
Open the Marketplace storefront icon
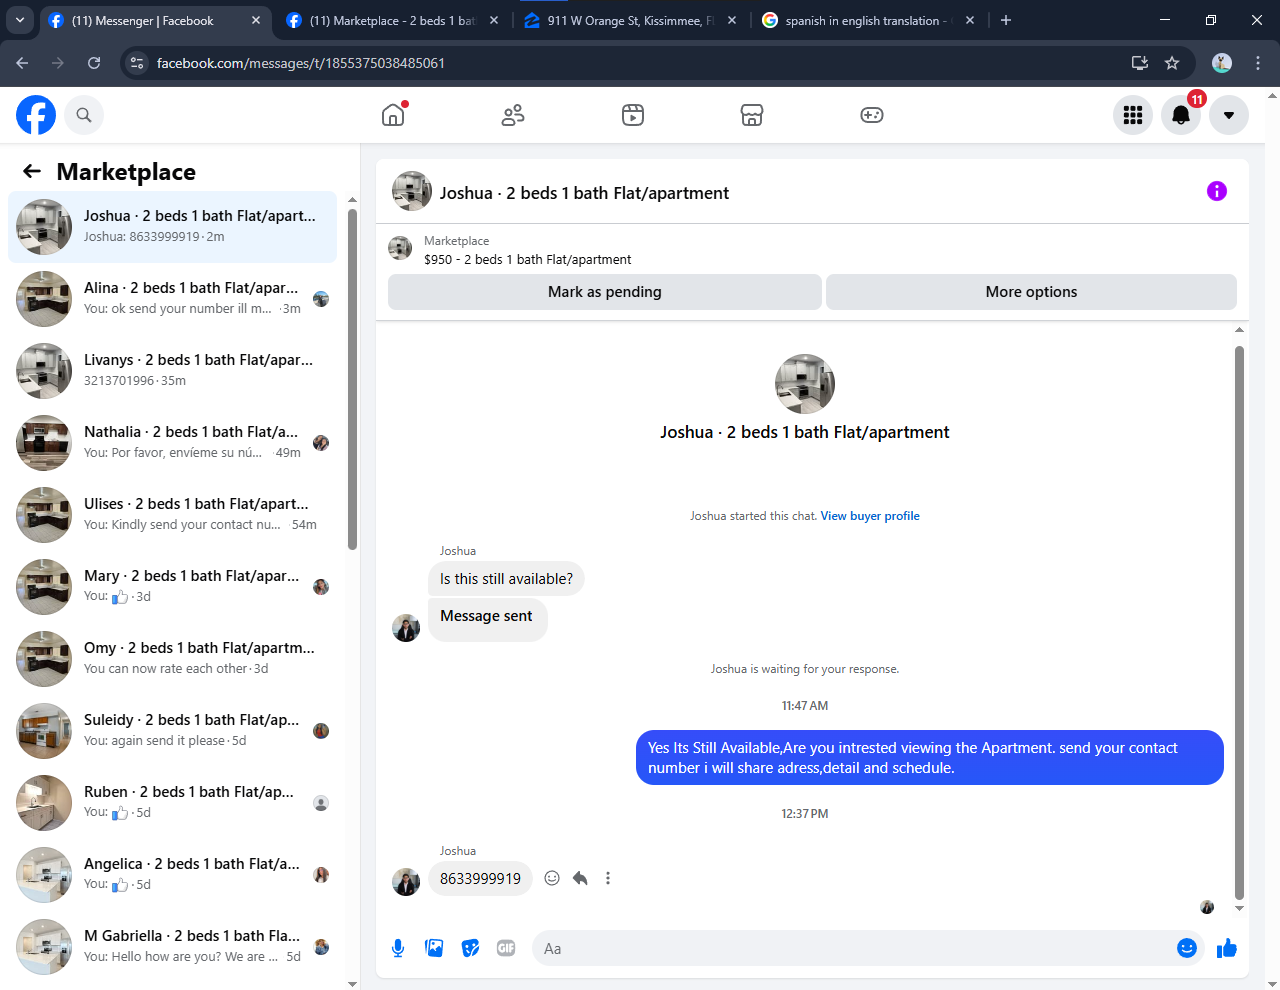(x=752, y=115)
